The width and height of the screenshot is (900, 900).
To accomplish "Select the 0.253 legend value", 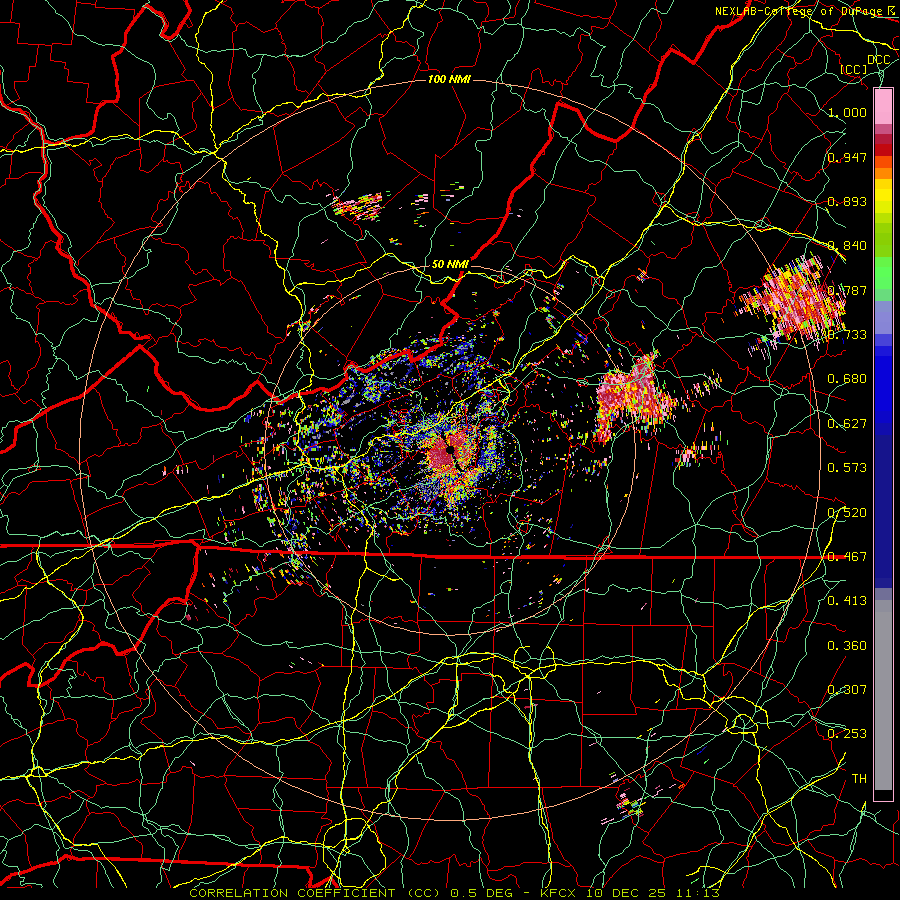I will (847, 734).
